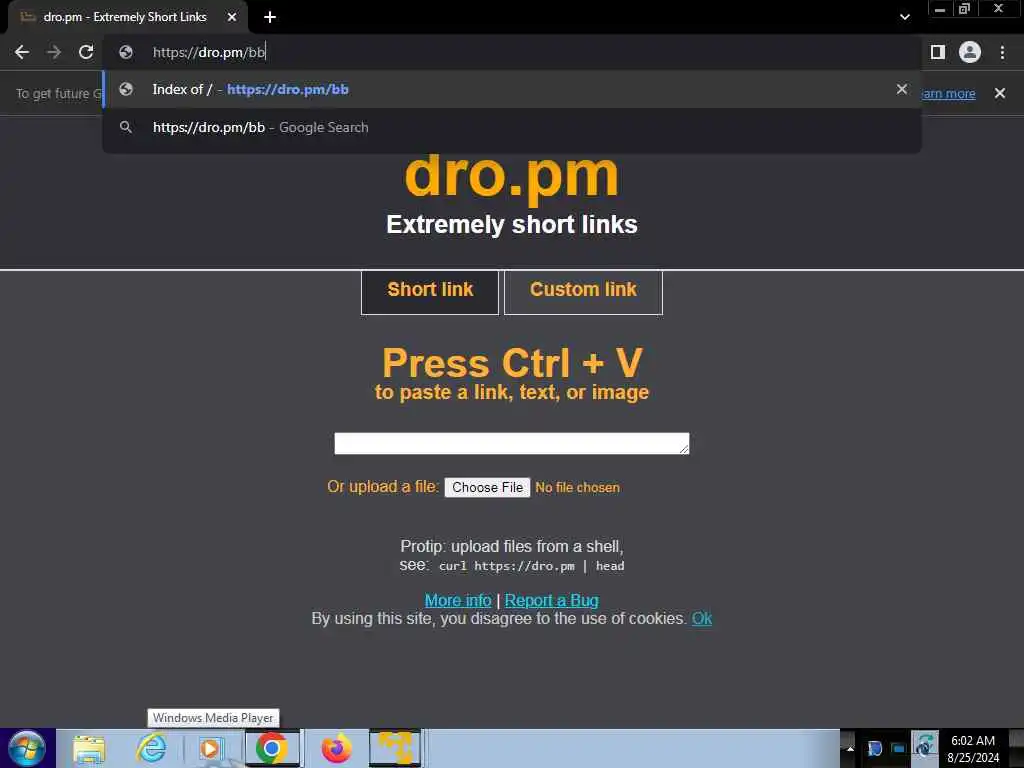The width and height of the screenshot is (1024, 768).
Task: Open the Chrome profile avatar
Action: pos(970,52)
